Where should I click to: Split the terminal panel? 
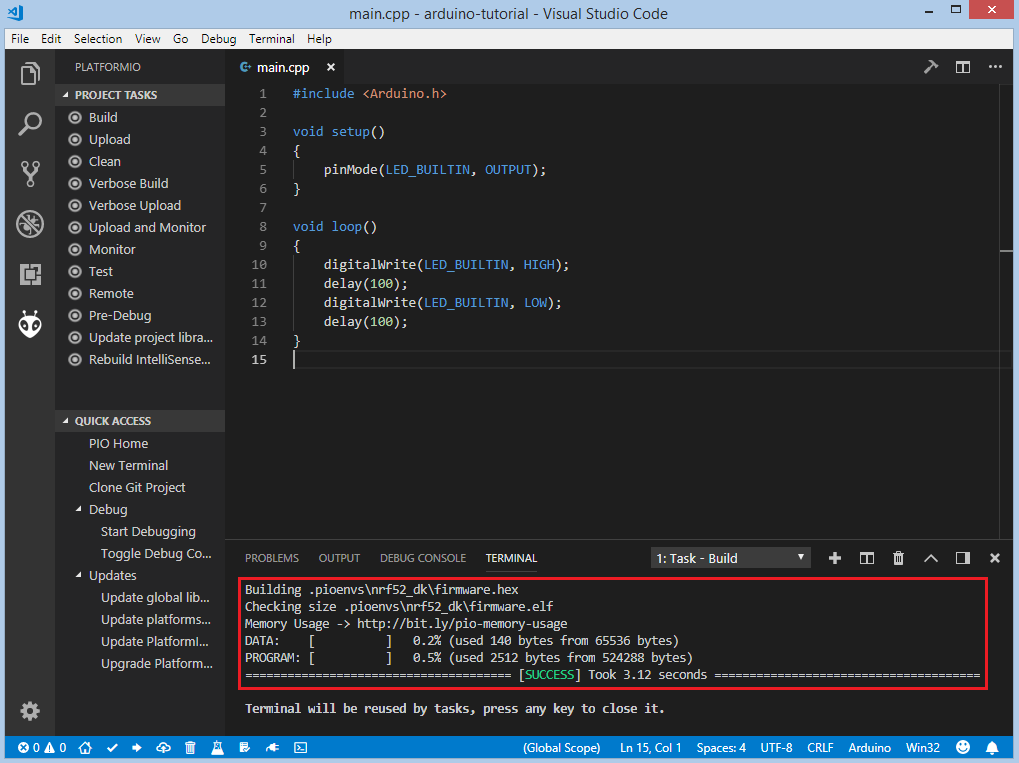pyautogui.click(x=867, y=558)
